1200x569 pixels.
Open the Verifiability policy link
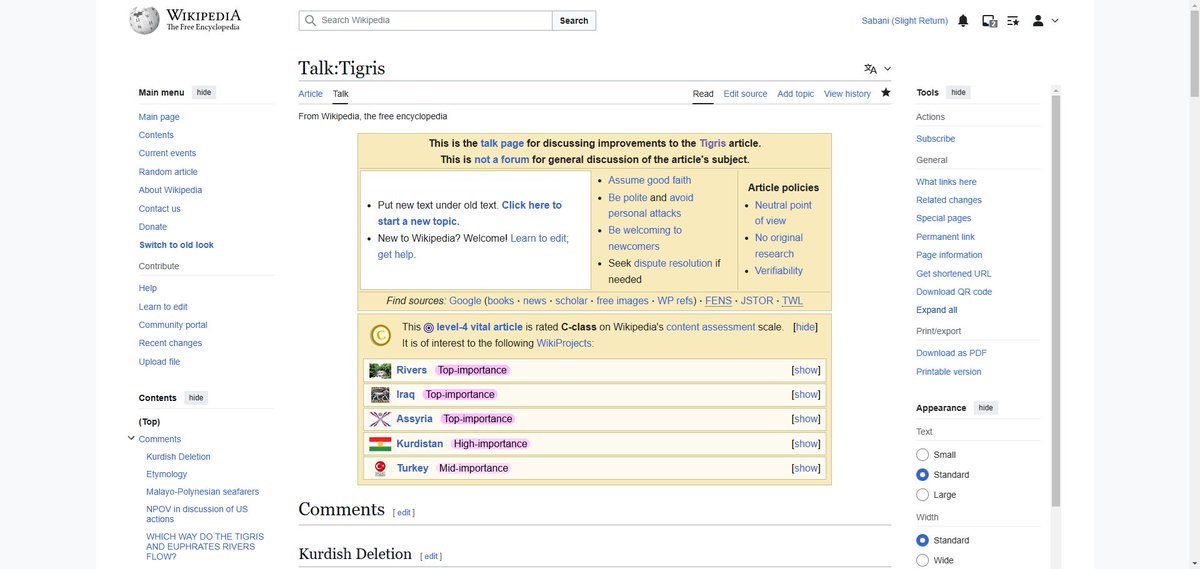pos(779,271)
